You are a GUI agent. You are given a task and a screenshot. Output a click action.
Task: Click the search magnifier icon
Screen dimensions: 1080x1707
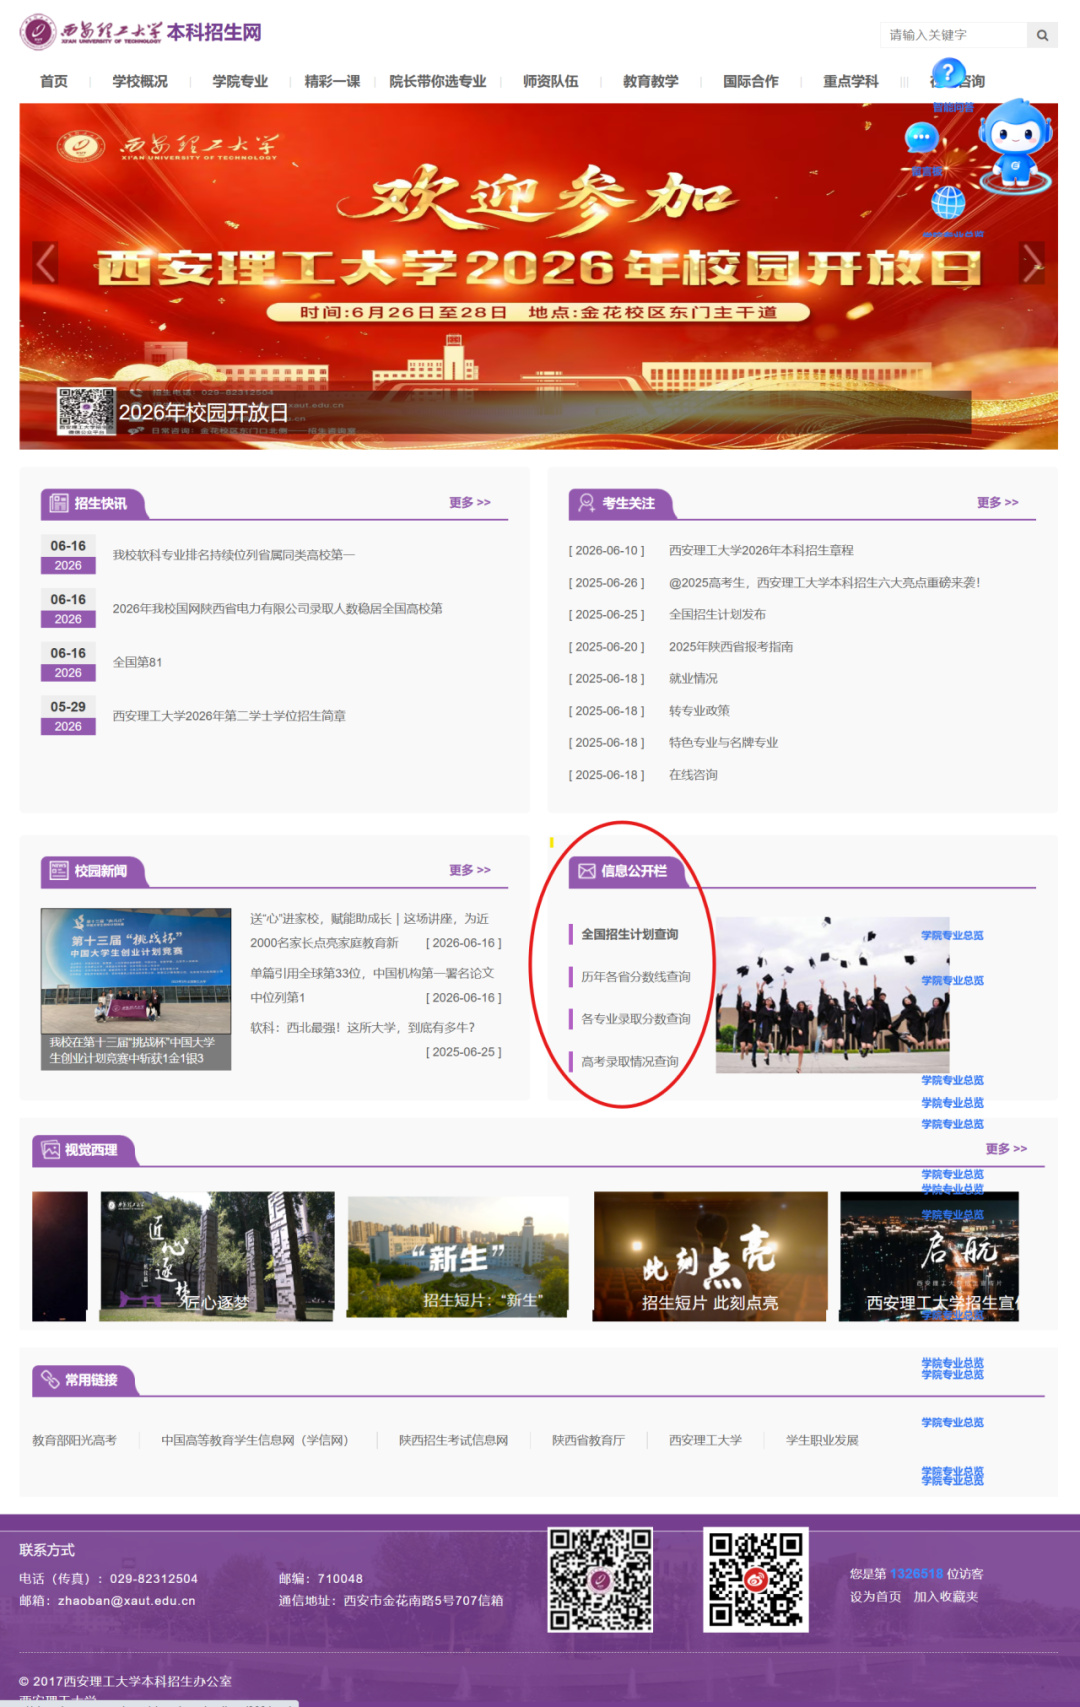(x=1042, y=35)
